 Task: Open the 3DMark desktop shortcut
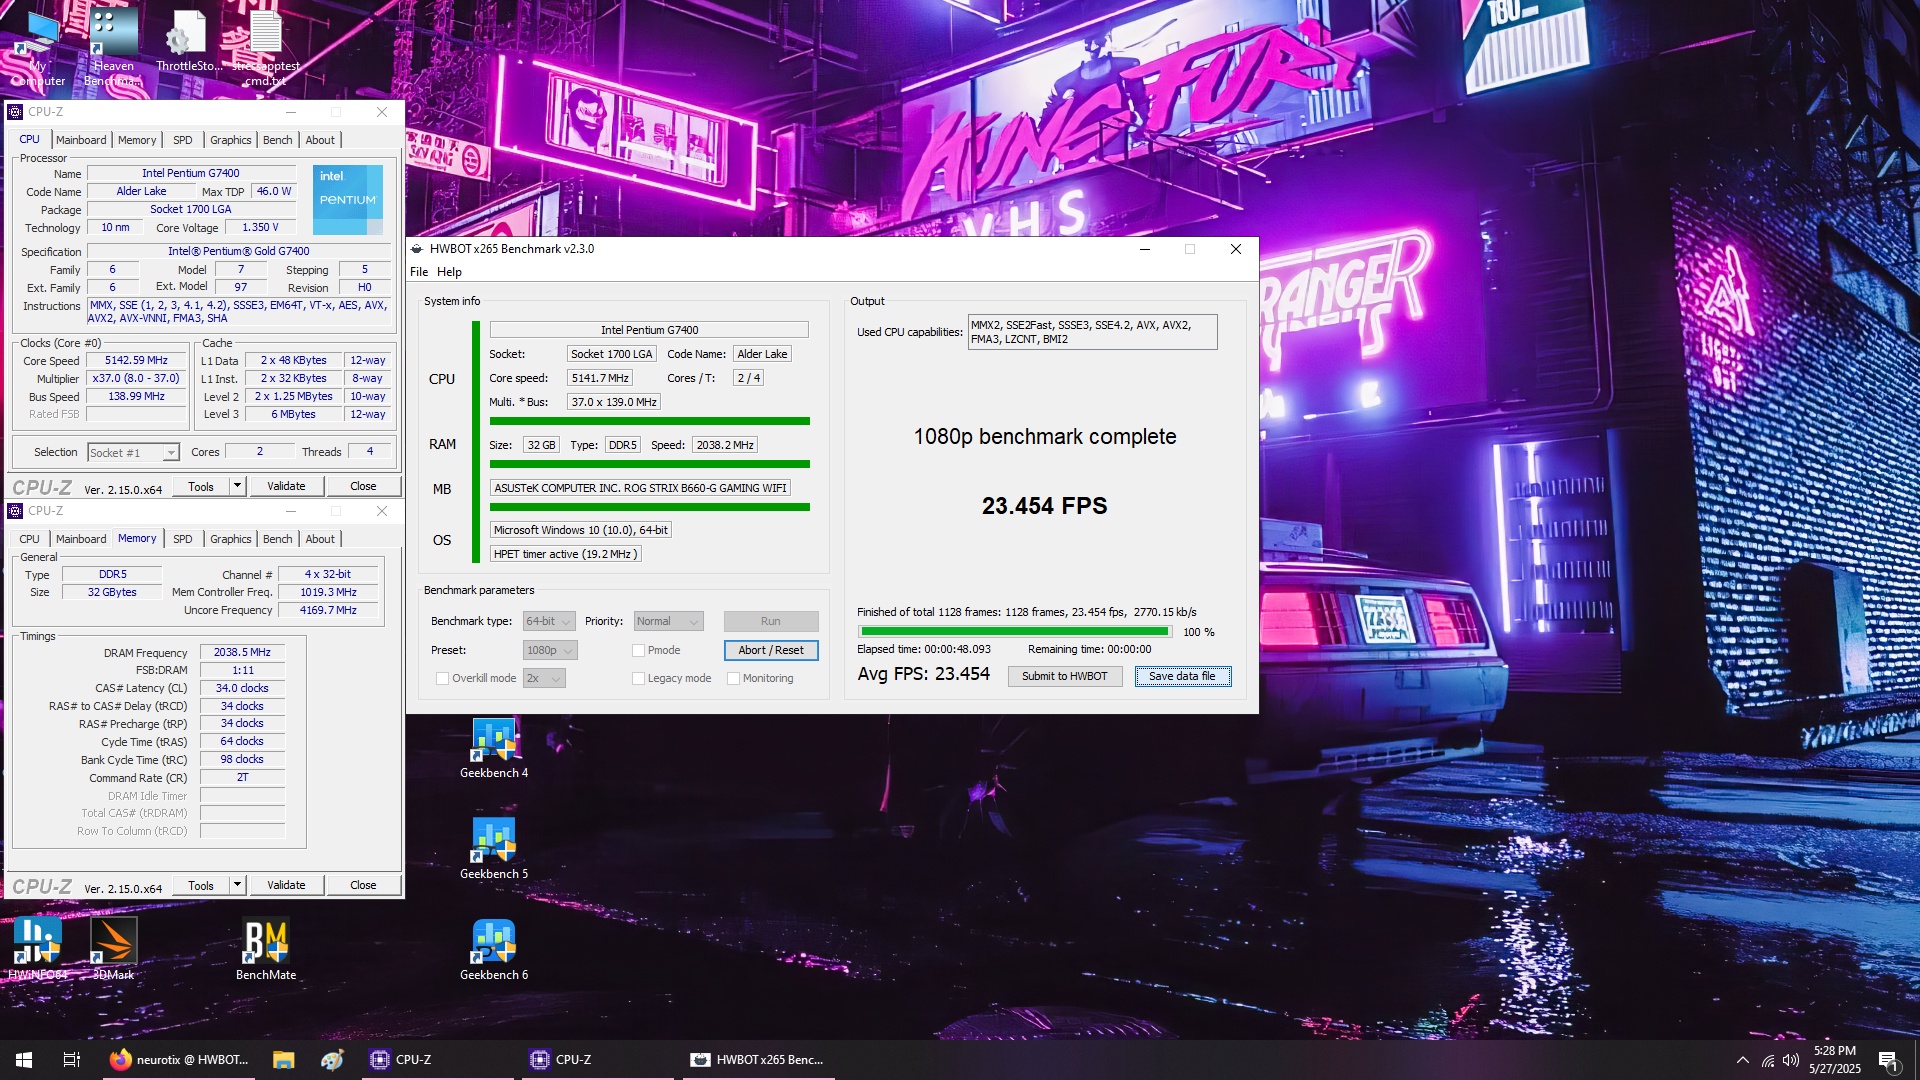[113, 950]
